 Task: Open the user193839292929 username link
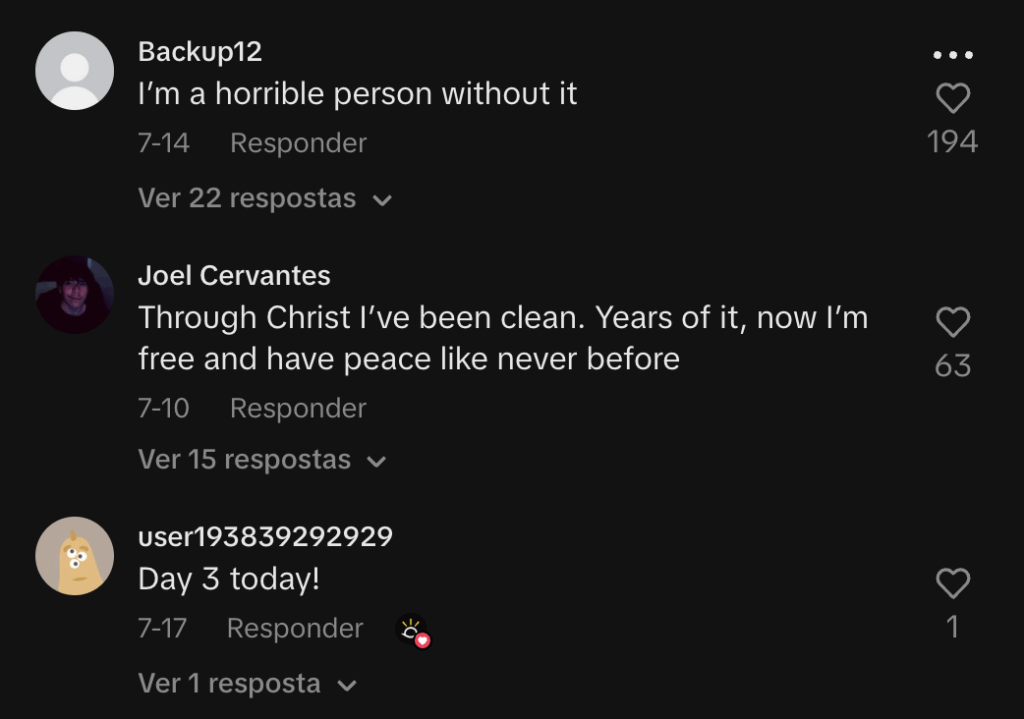point(265,537)
